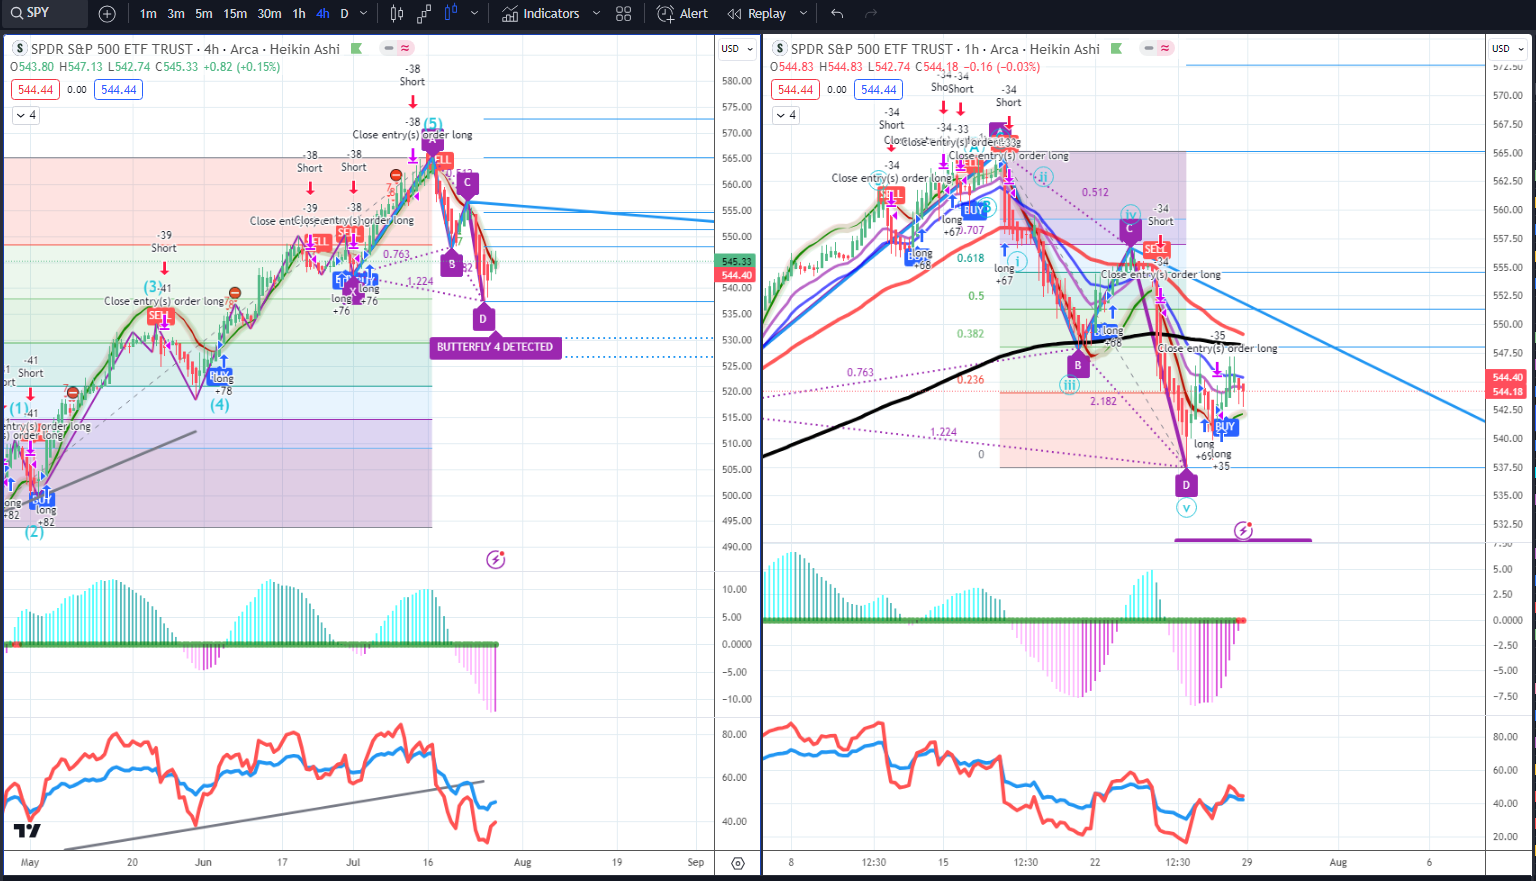Image resolution: width=1536 pixels, height=881 pixels.
Task: Click the TradingView logo on 4h chart
Action: (27, 831)
